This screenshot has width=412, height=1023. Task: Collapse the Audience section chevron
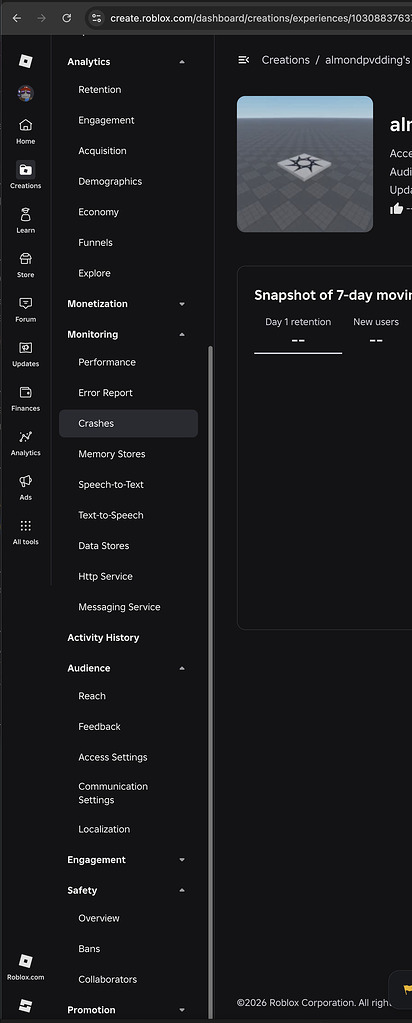coord(182,669)
